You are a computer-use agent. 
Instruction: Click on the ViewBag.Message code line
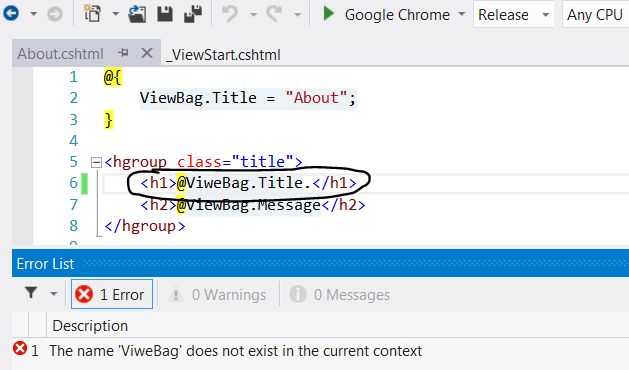point(253,205)
